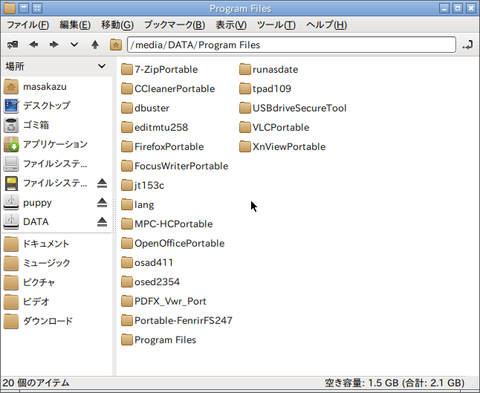Eject the DATA volume

(x=102, y=222)
